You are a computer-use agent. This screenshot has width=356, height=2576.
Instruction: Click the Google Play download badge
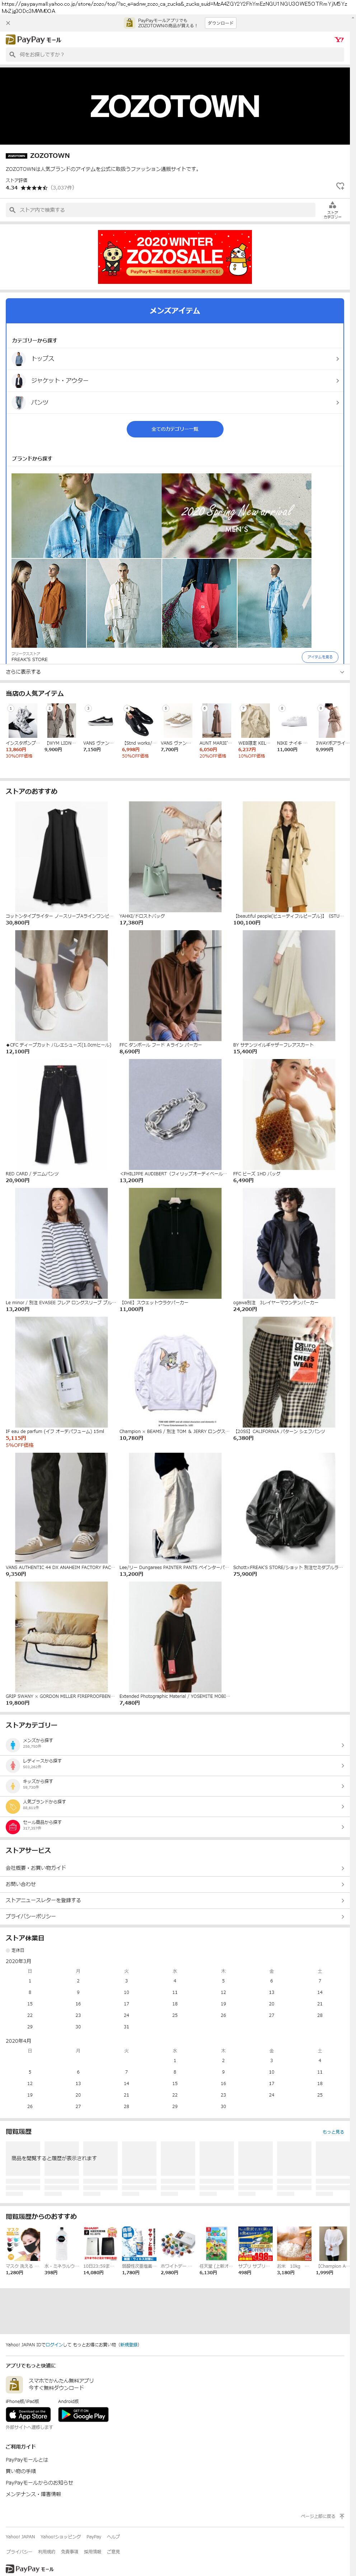pos(83,2413)
